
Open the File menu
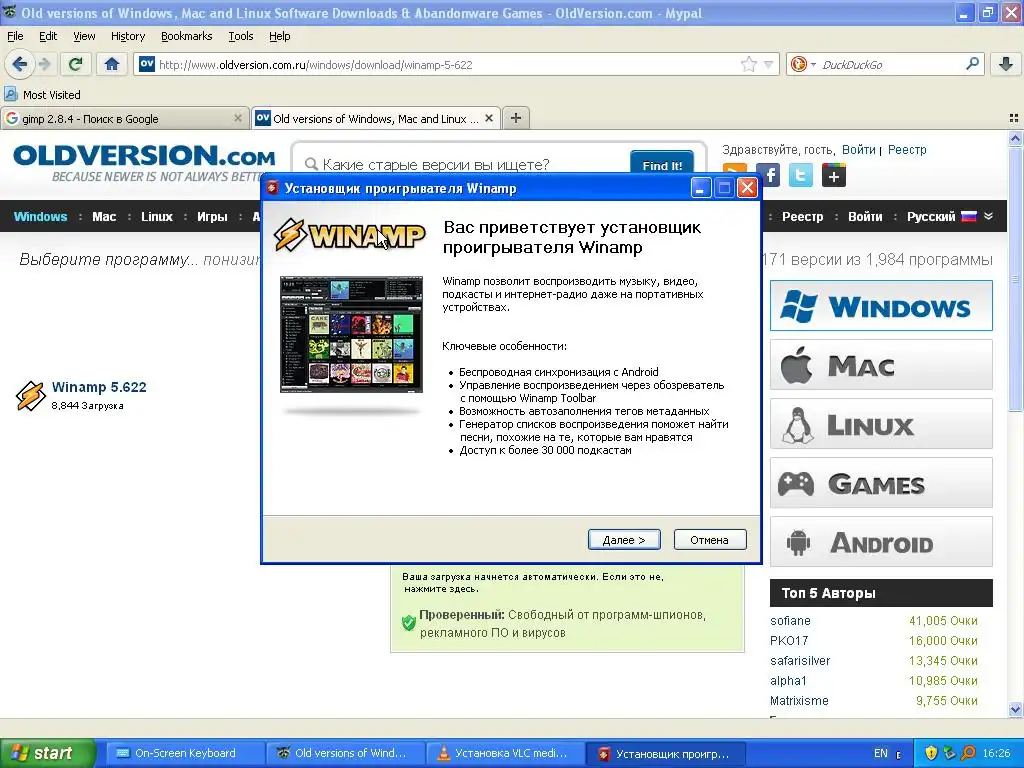pyautogui.click(x=15, y=36)
